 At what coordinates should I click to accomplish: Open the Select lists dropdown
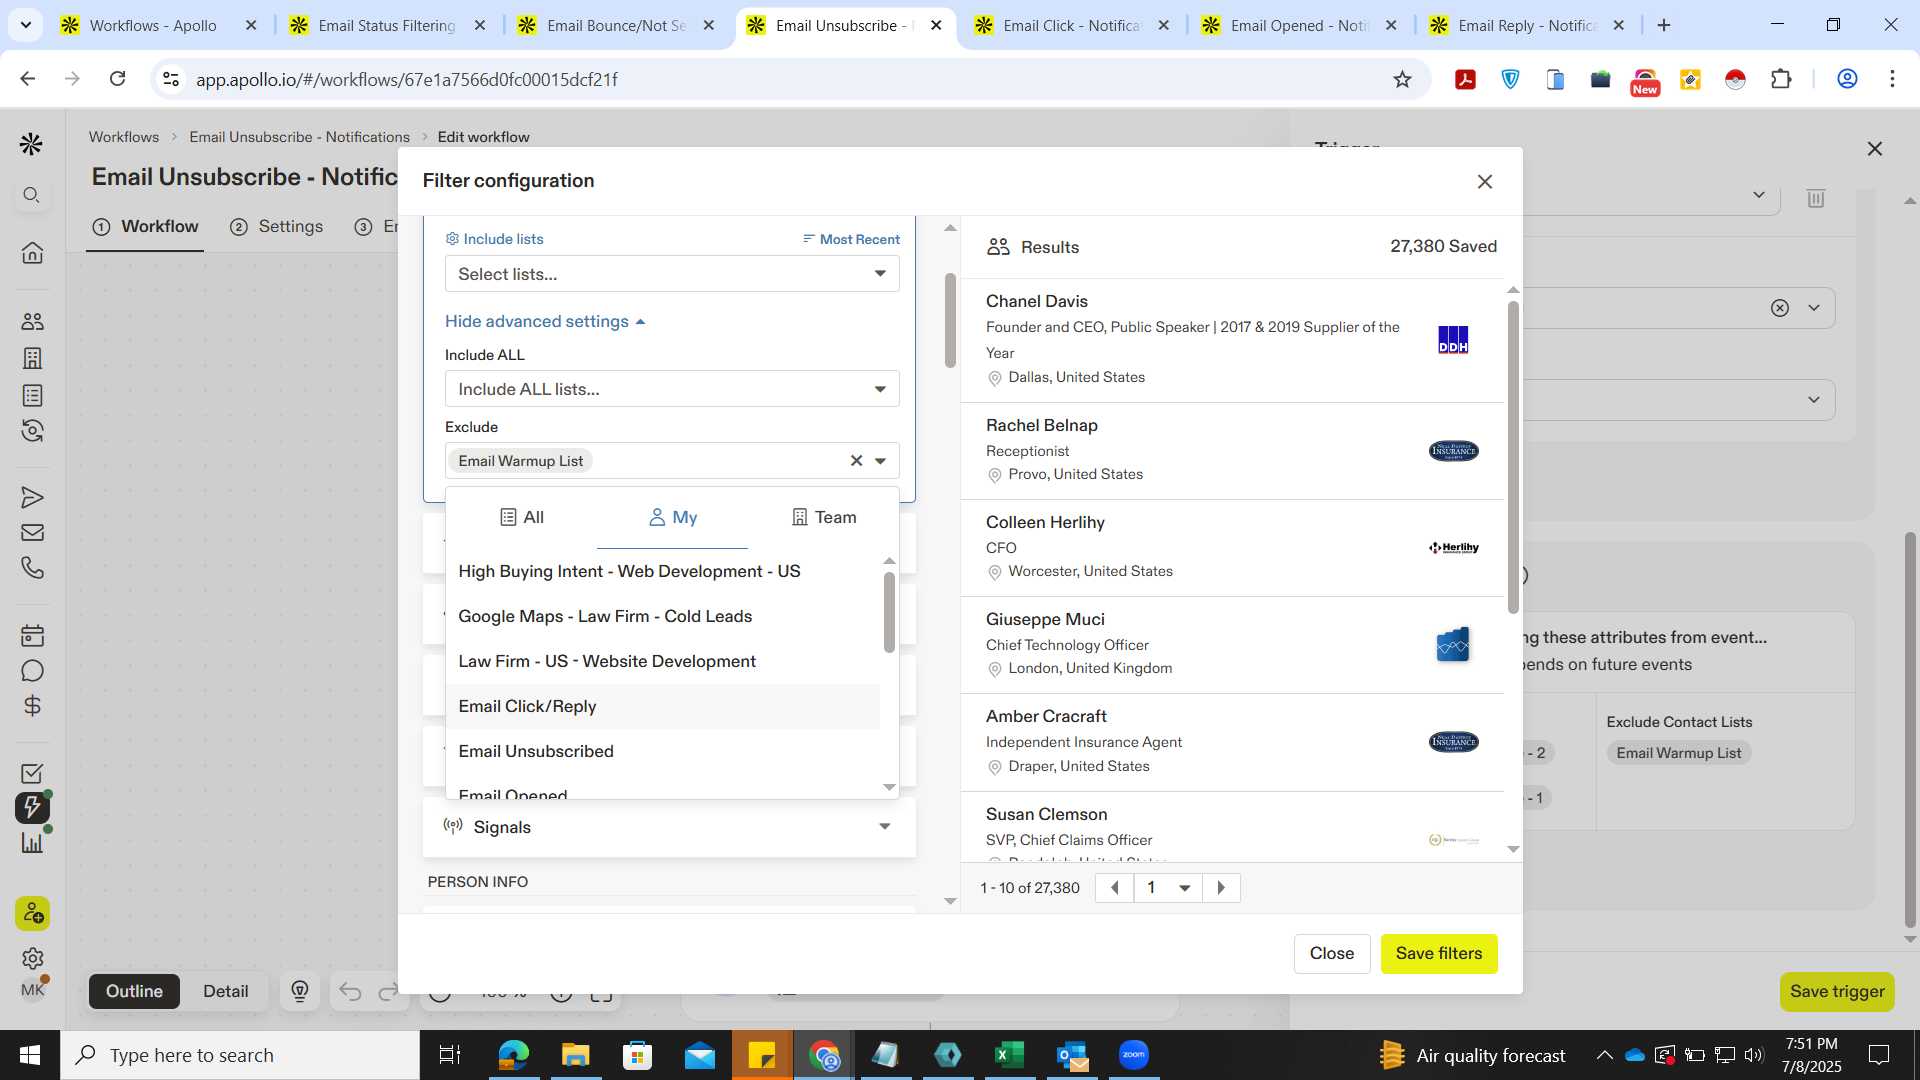[x=672, y=274]
